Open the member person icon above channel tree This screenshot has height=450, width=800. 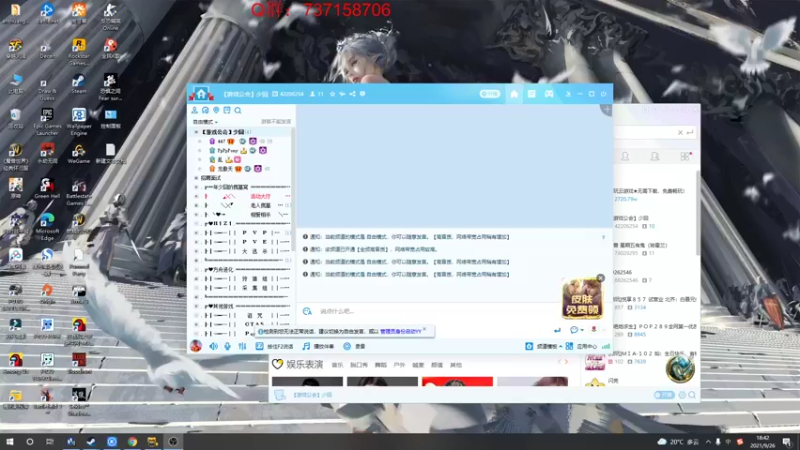point(194,110)
